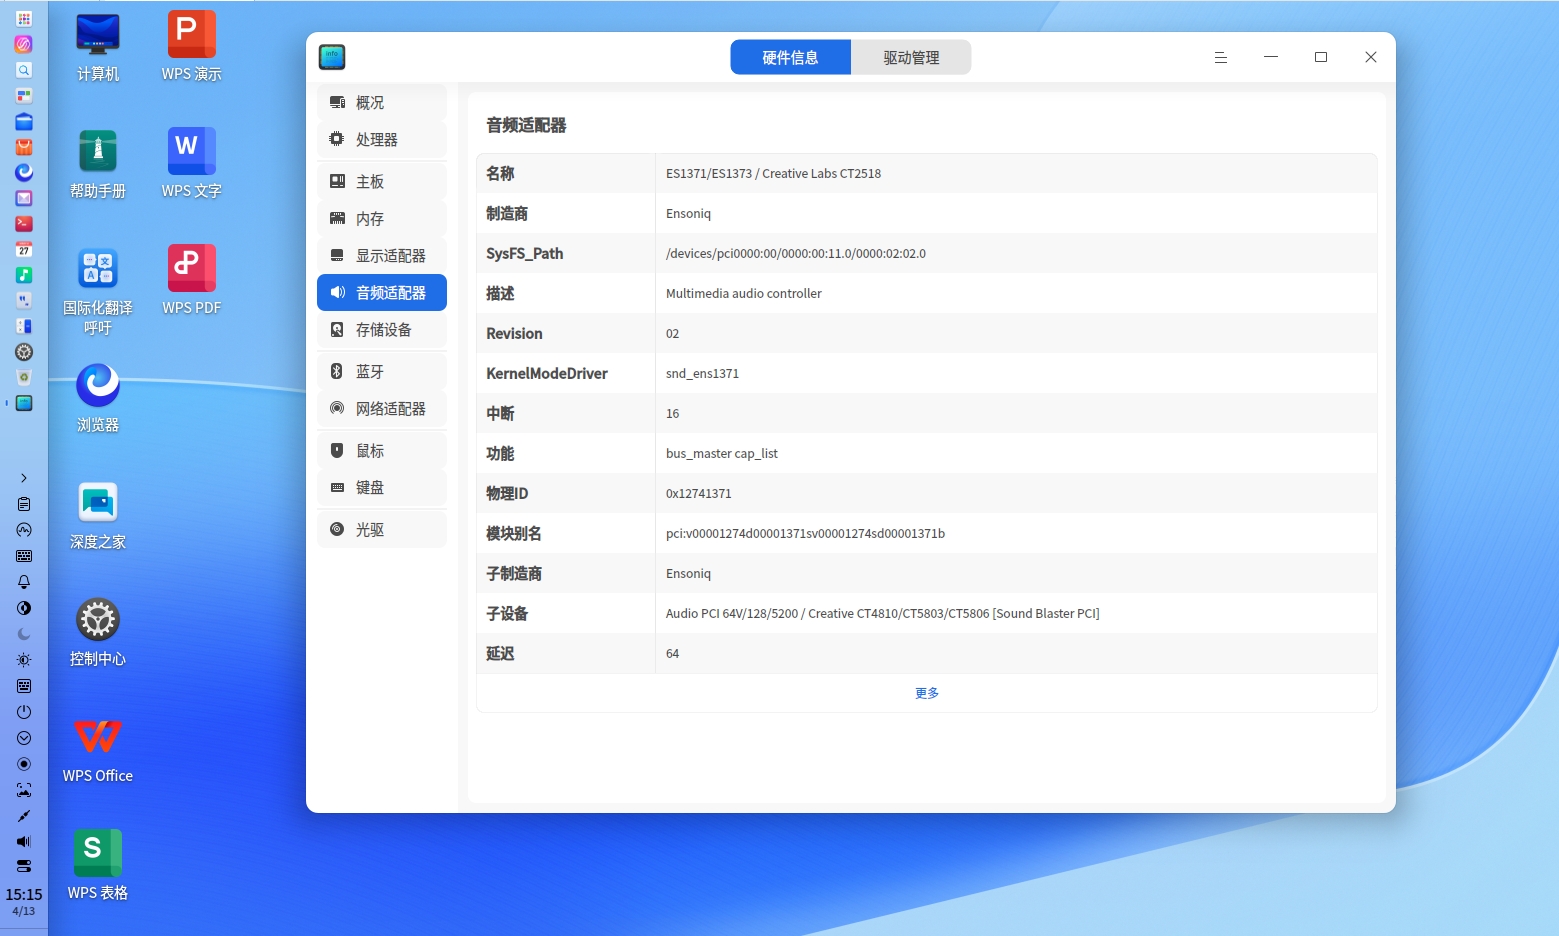1559x936 pixels.
Task: Select 音频适配器 audio adapter item
Action: 382,293
